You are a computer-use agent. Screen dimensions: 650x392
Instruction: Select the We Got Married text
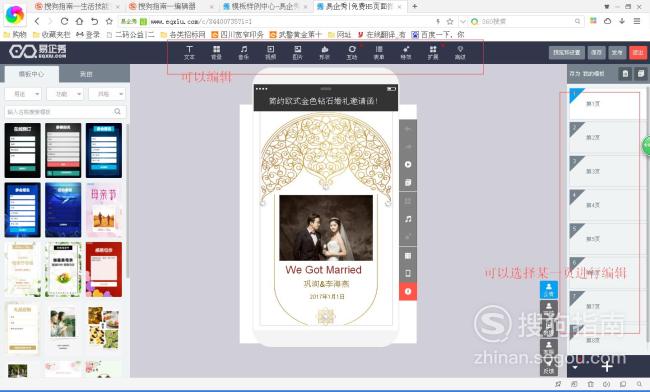pos(323,270)
